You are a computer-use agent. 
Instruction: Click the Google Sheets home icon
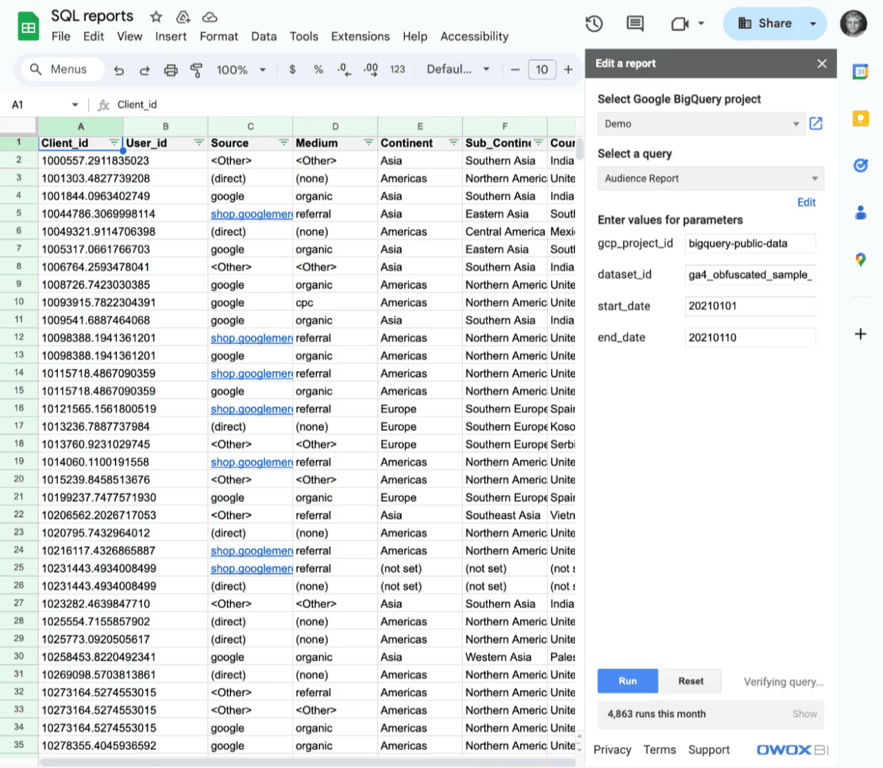point(28,27)
